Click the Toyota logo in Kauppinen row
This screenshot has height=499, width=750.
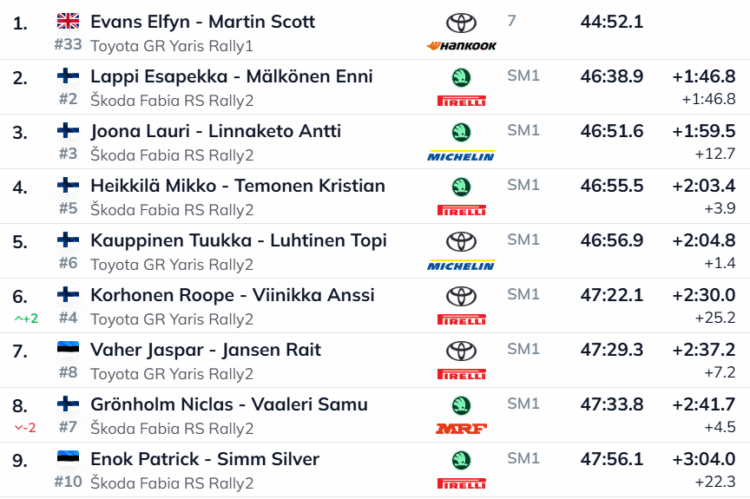(x=460, y=241)
